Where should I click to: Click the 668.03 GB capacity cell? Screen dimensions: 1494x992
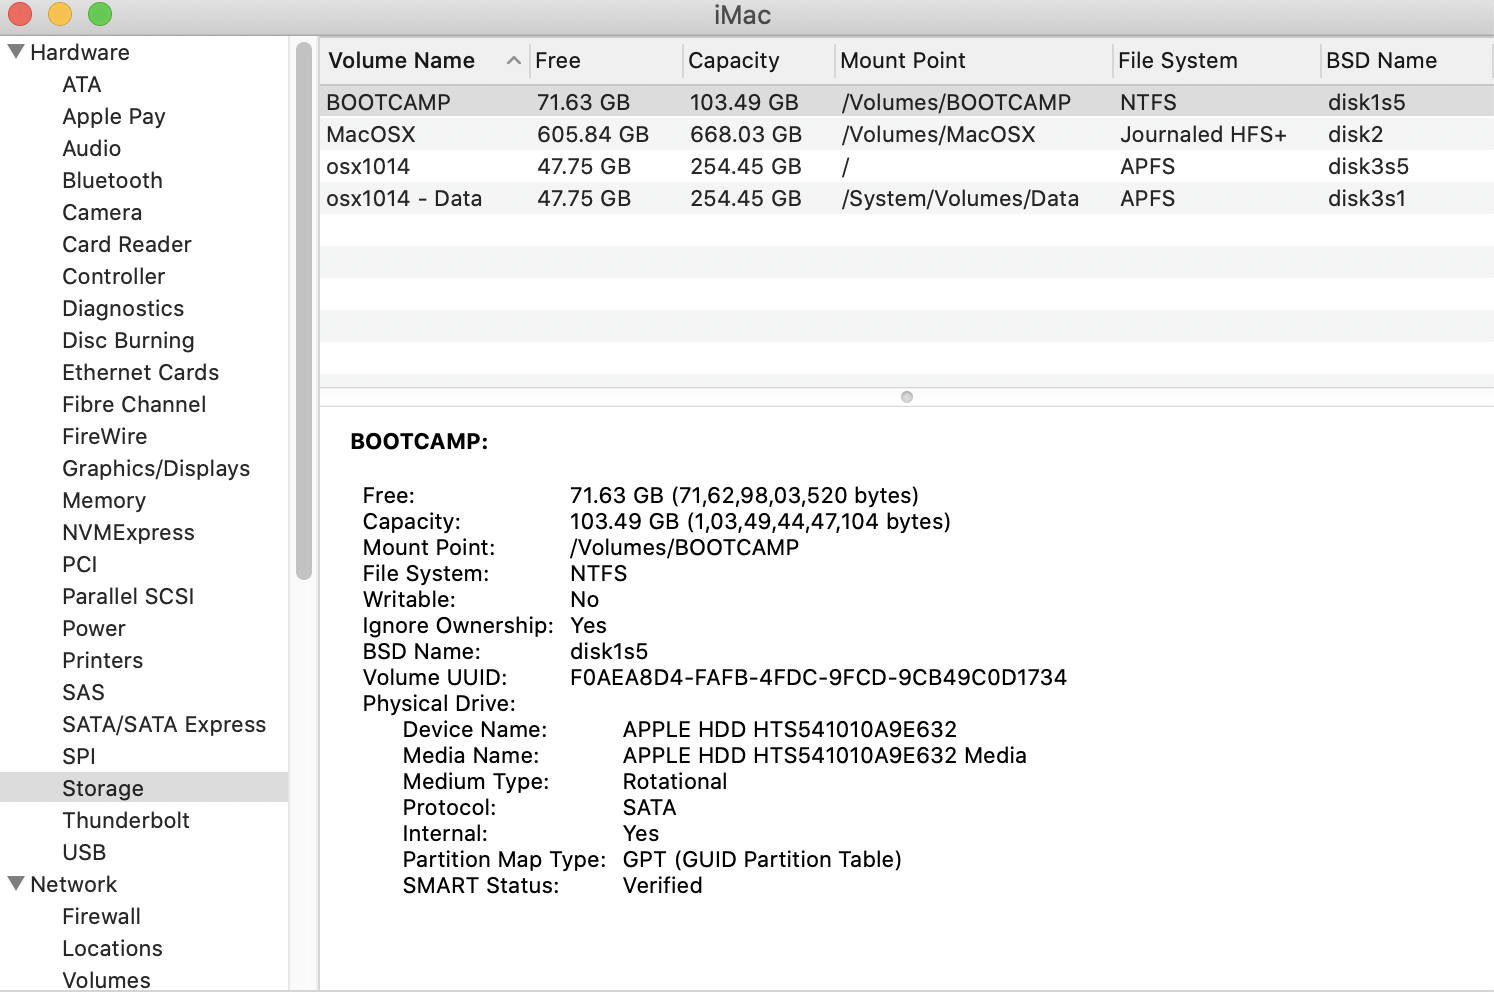point(746,134)
